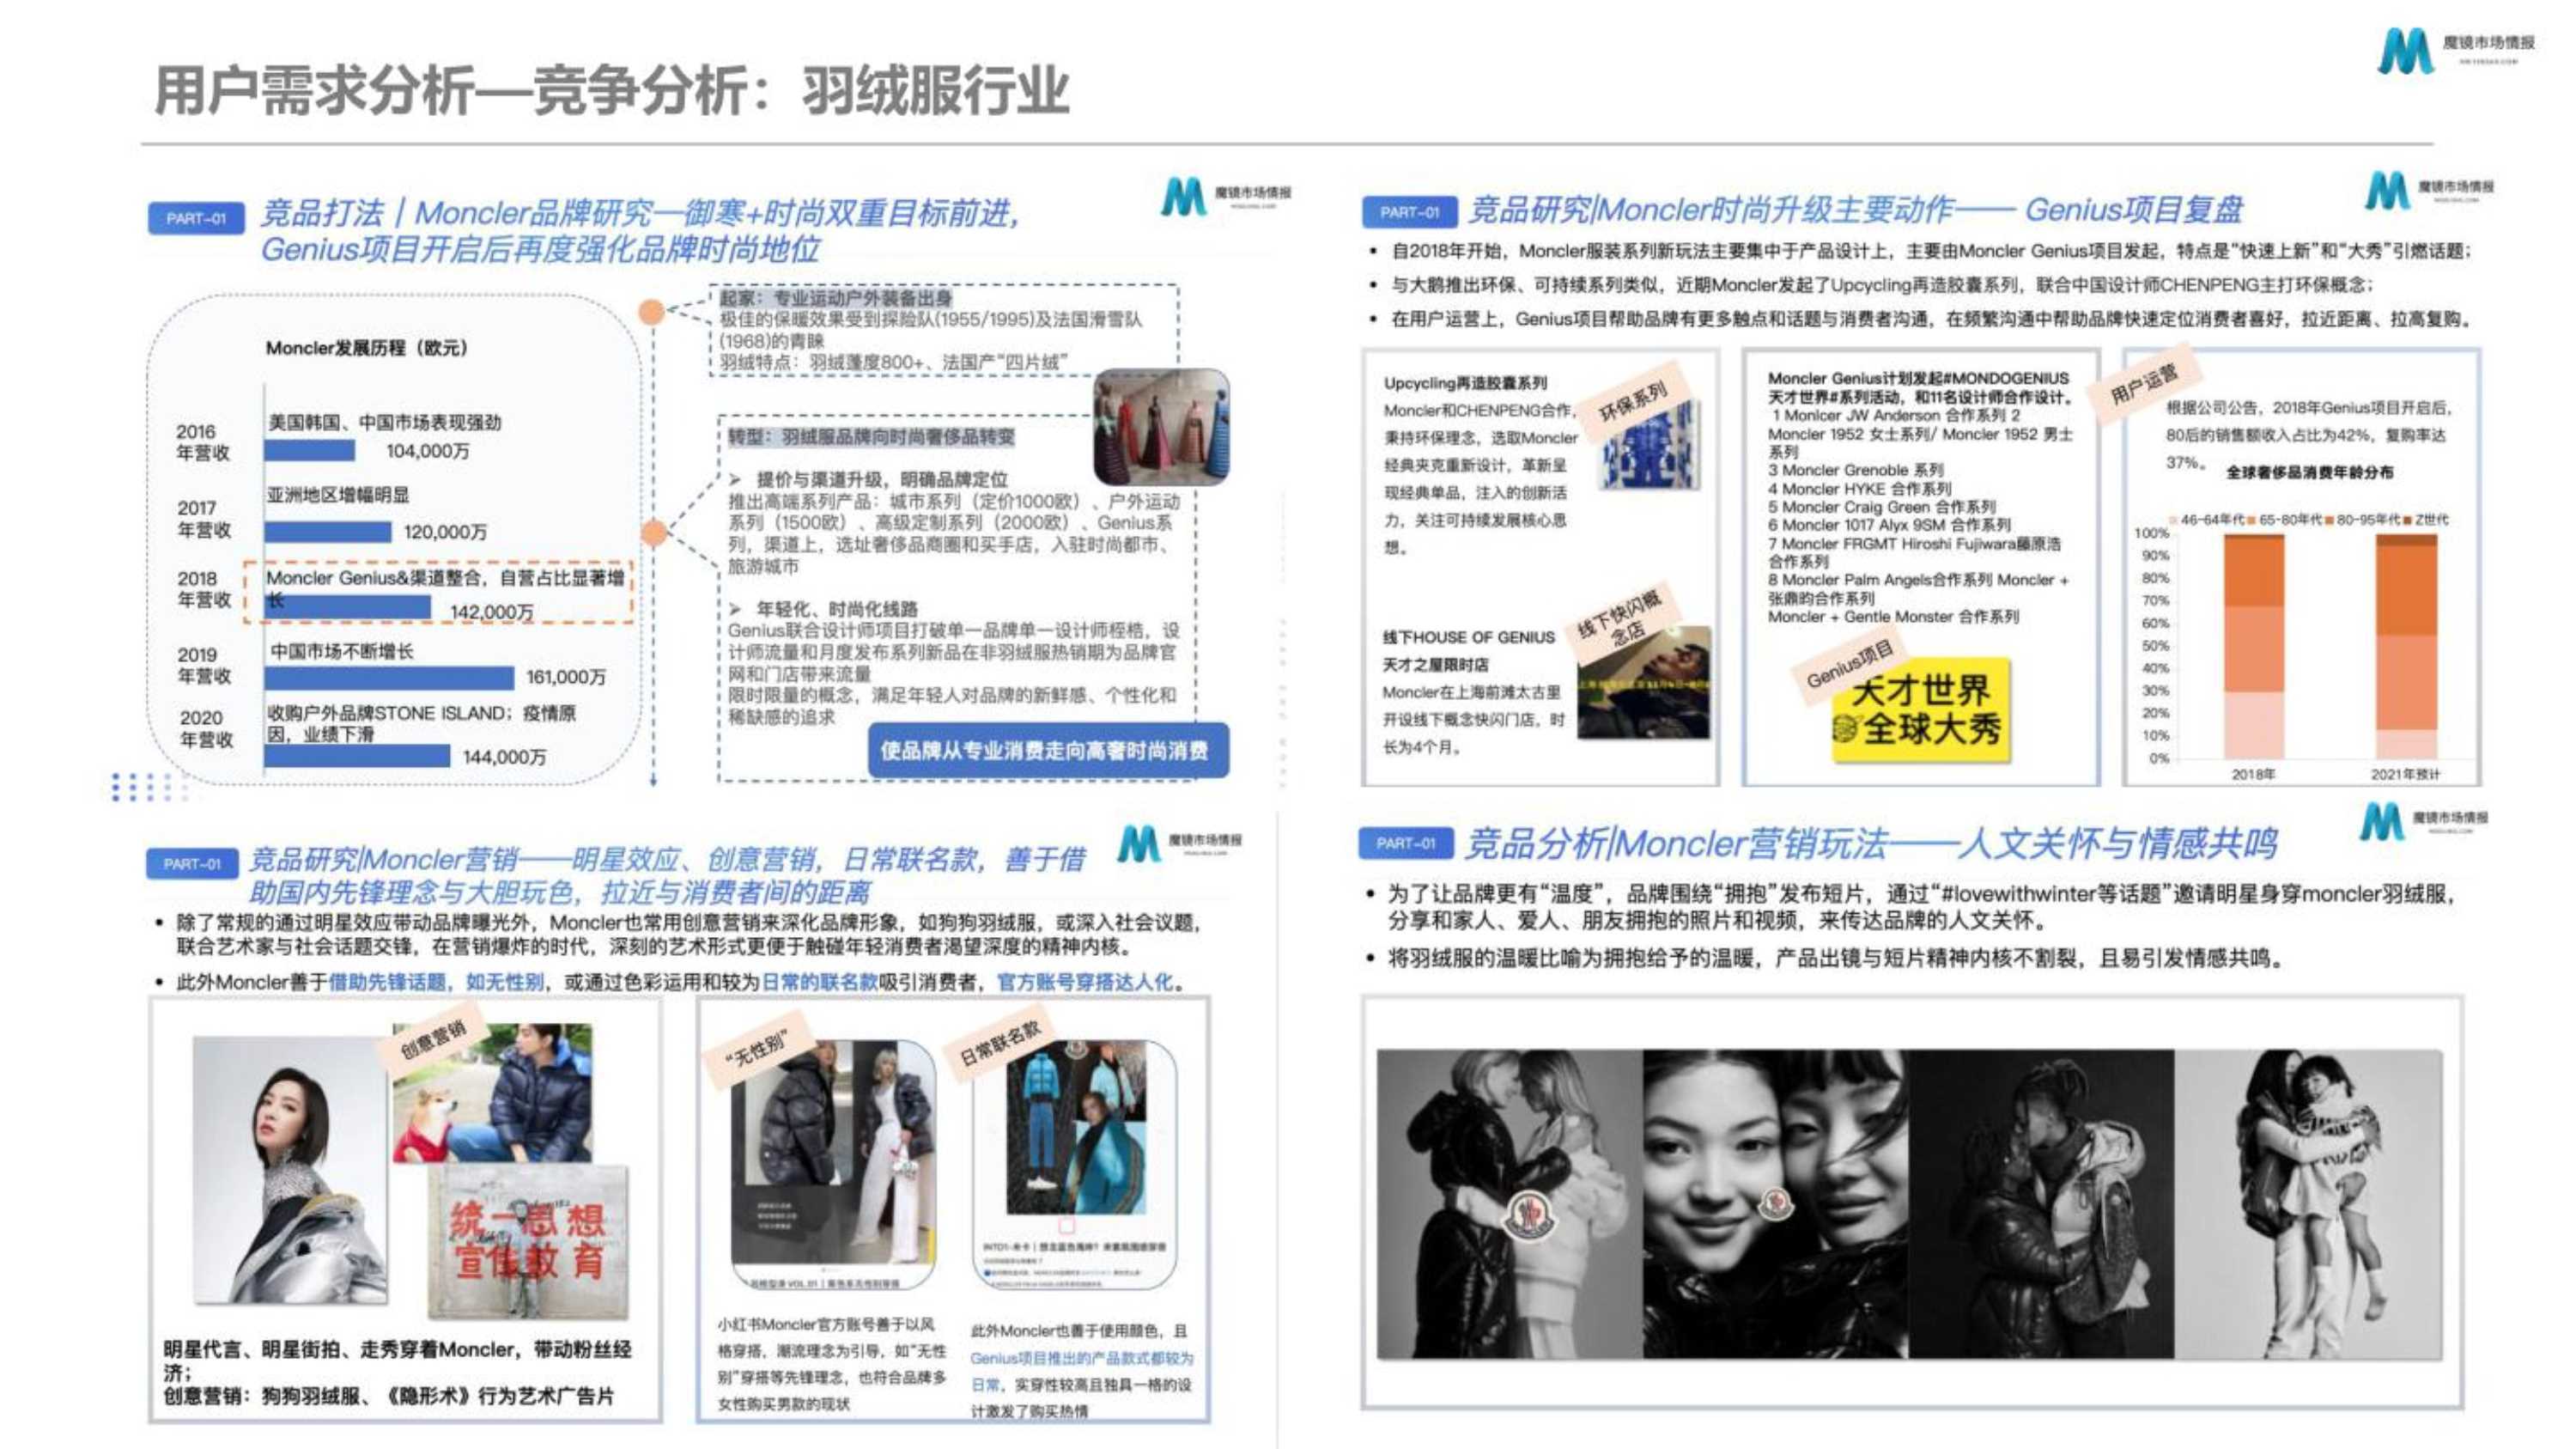2576x1449 pixels.
Task: Click the 环保系列 tag label
Action: 1632,401
